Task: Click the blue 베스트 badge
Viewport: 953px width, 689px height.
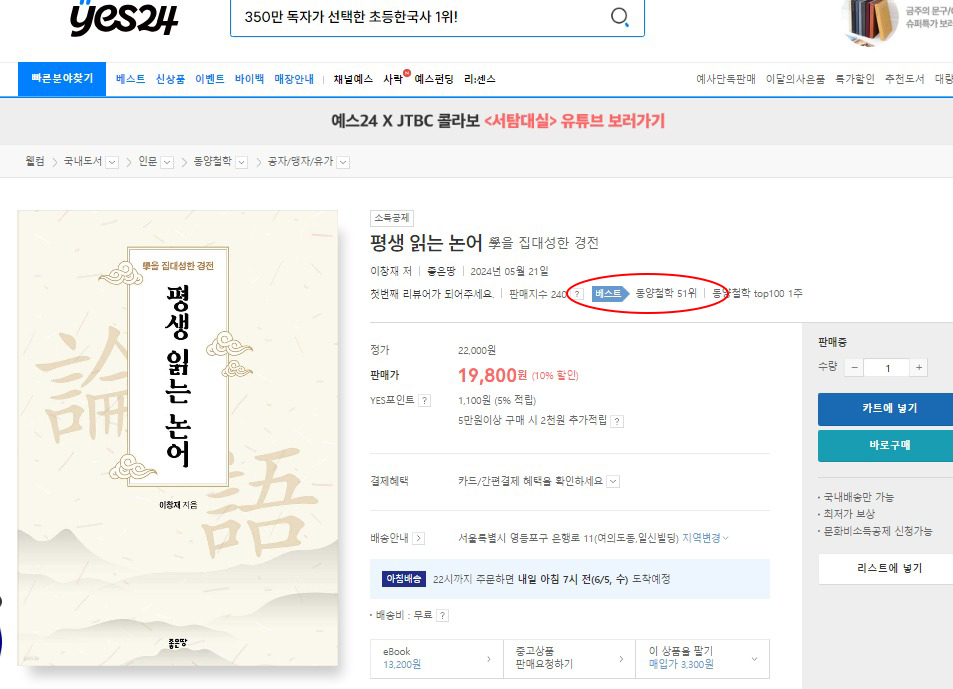Action: click(610, 293)
